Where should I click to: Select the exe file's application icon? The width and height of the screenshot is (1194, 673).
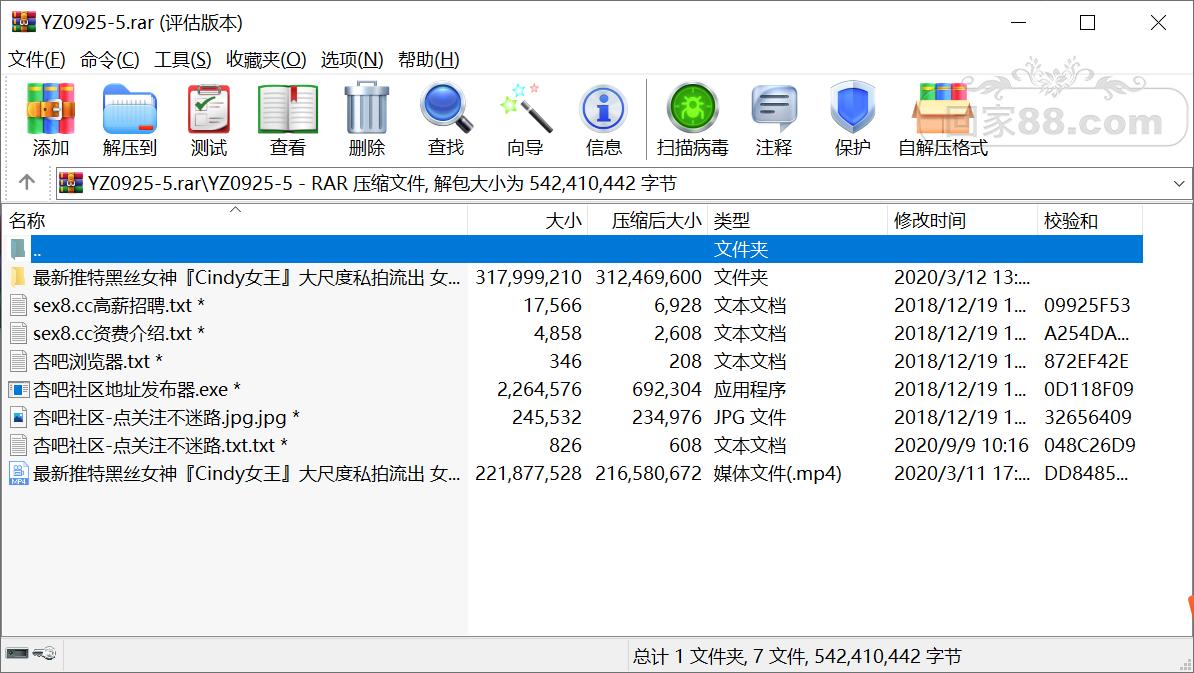18,390
